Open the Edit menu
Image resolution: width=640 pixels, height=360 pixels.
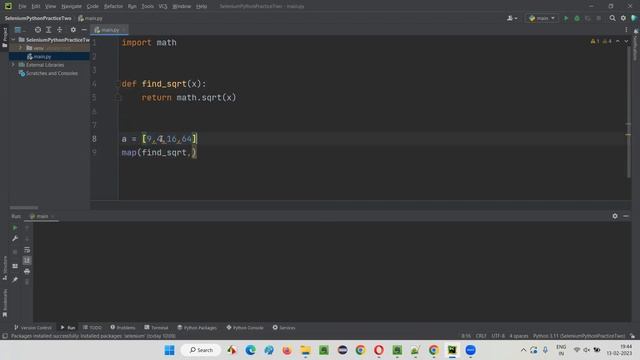click(36, 6)
